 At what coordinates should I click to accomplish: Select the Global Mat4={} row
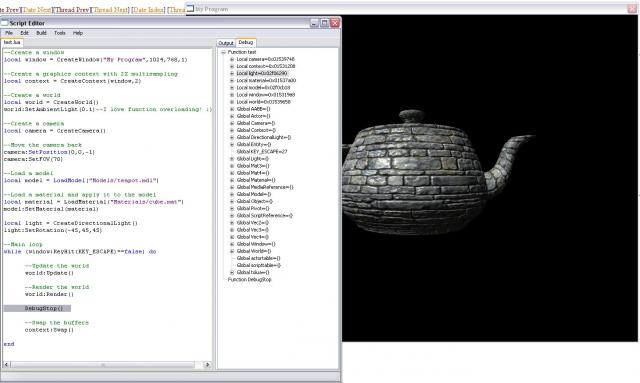pyautogui.click(x=253, y=173)
